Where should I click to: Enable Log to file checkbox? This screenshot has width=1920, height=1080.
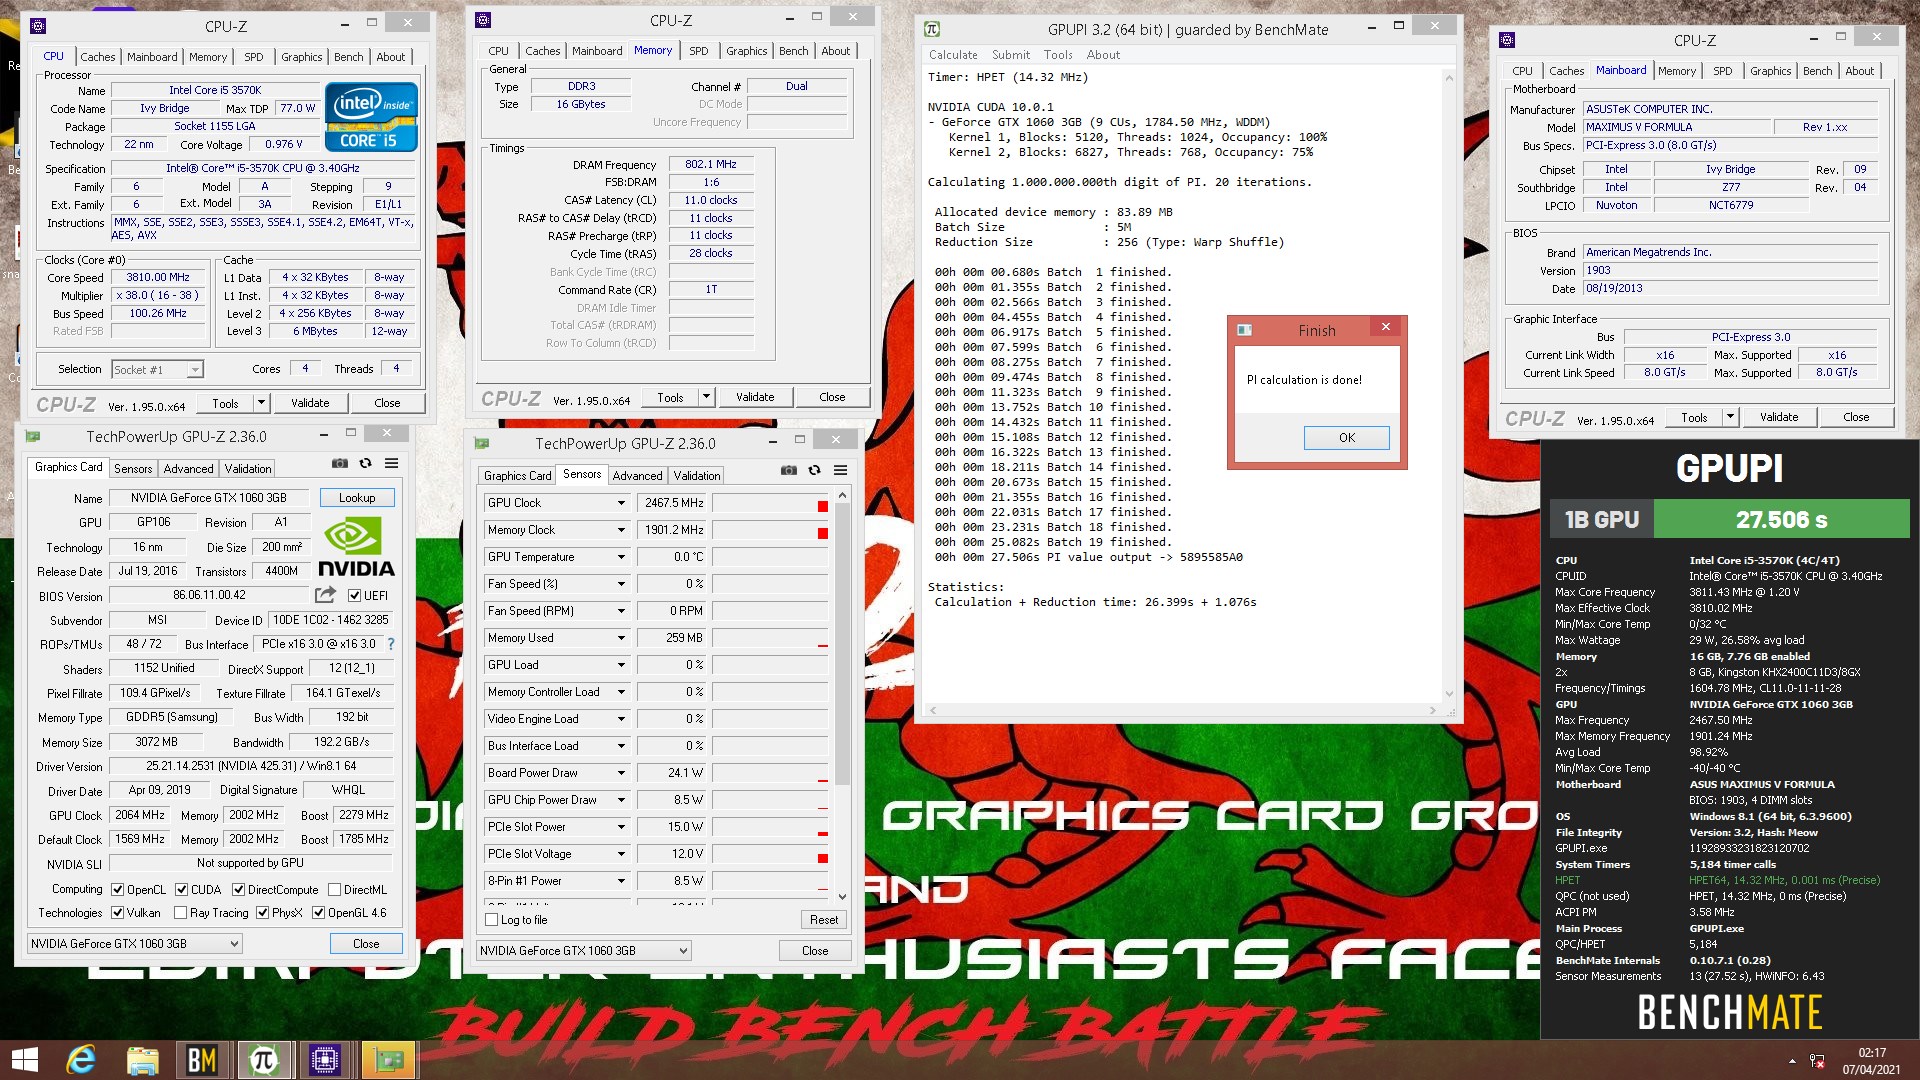(x=491, y=920)
